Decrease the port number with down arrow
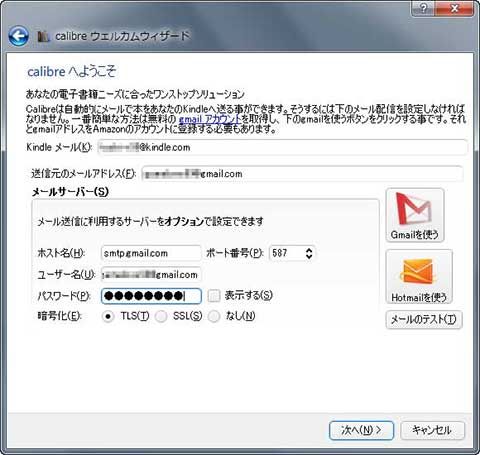The height and width of the screenshot is (455, 480). pyautogui.click(x=309, y=256)
